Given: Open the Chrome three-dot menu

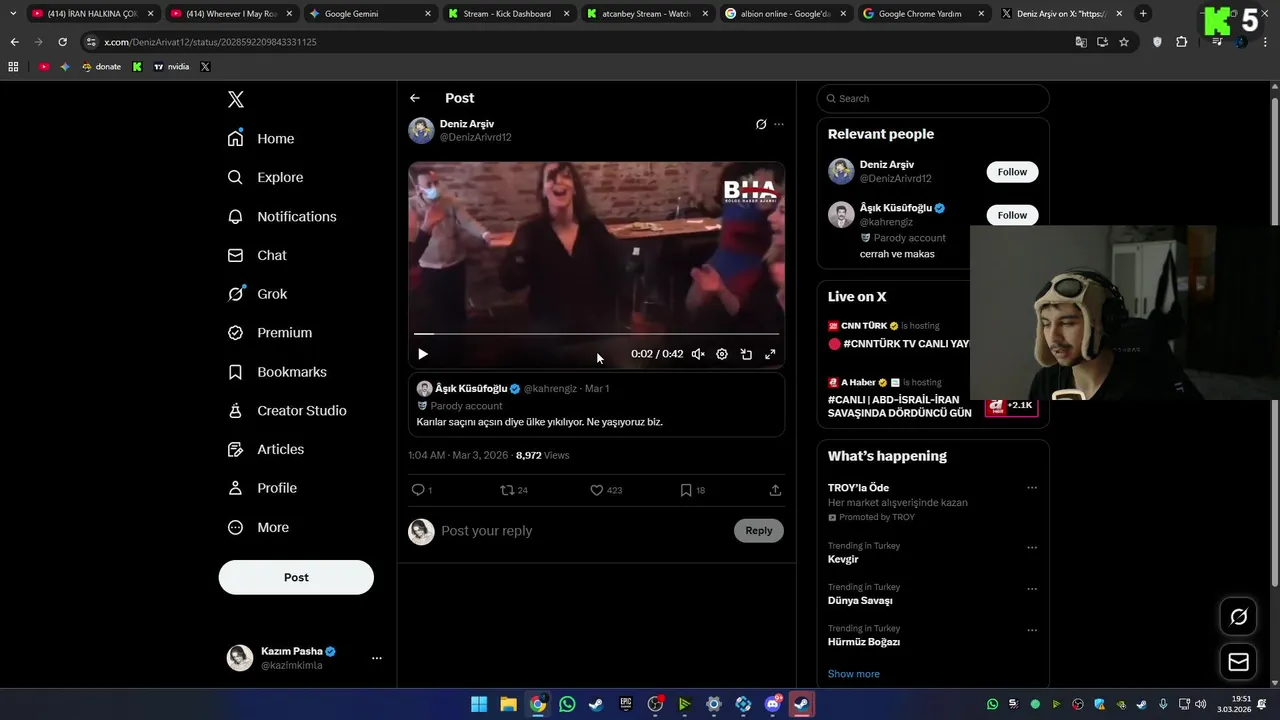Looking at the screenshot, I should [x=1266, y=42].
